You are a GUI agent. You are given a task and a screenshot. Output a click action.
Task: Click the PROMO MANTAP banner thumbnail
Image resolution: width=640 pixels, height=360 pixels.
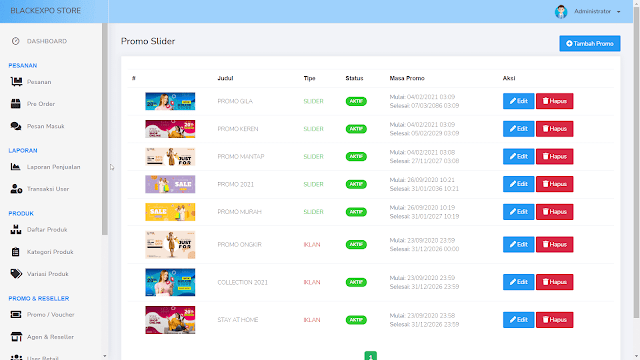pyautogui.click(x=170, y=157)
